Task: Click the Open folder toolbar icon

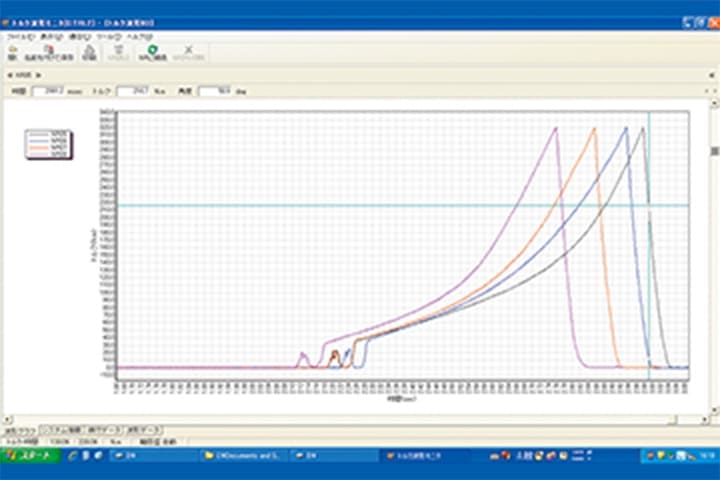Action: (x=12, y=52)
